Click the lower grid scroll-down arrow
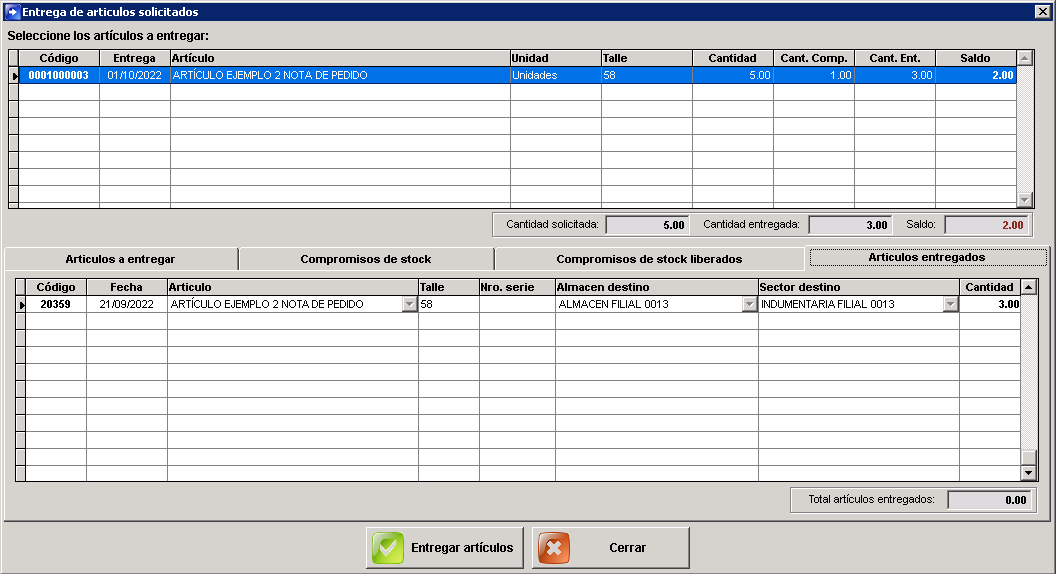 coord(1028,473)
